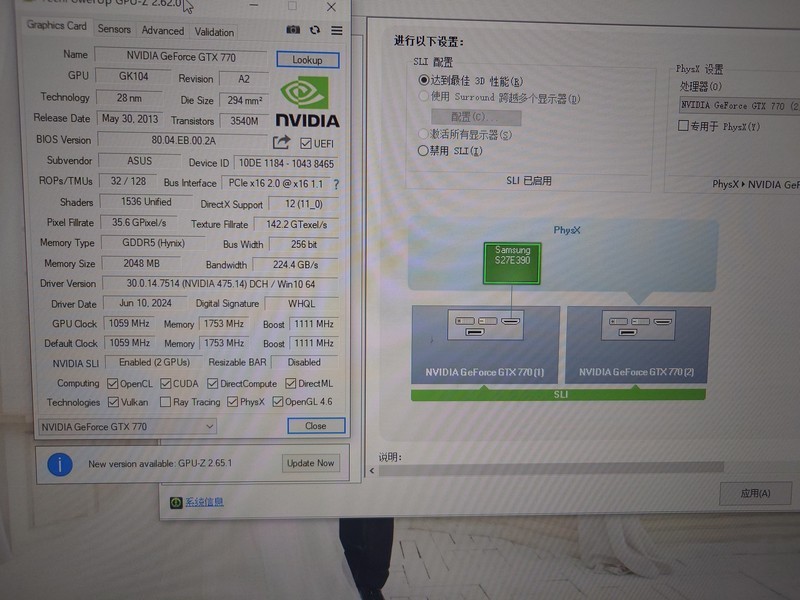Screen dimensions: 800x600
Task: Toggle the OpenGL 4.6 checkbox
Action: 278,403
